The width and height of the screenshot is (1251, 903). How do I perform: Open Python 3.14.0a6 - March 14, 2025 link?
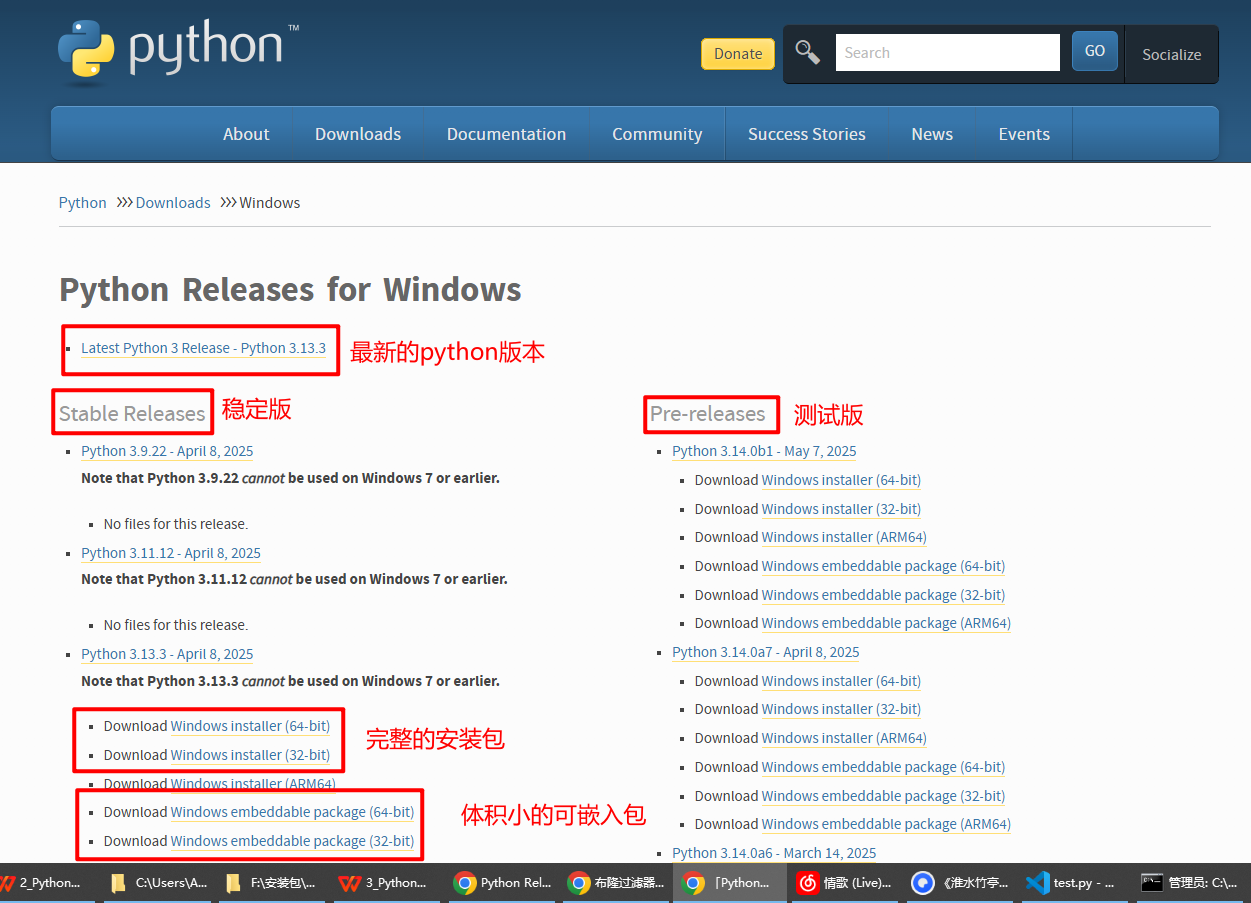774,853
